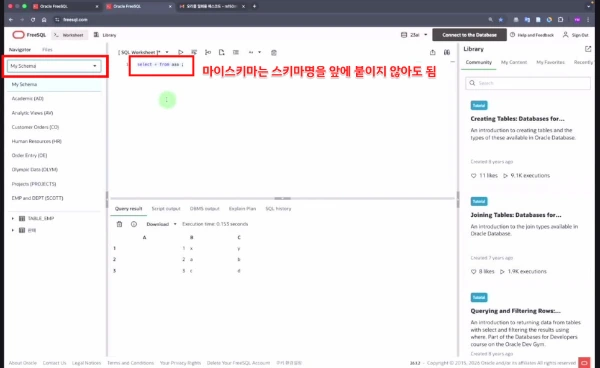The image size is (600, 368).
Task: Select Projects (PROJECTS) schema
Action: pyautogui.click(x=54, y=184)
